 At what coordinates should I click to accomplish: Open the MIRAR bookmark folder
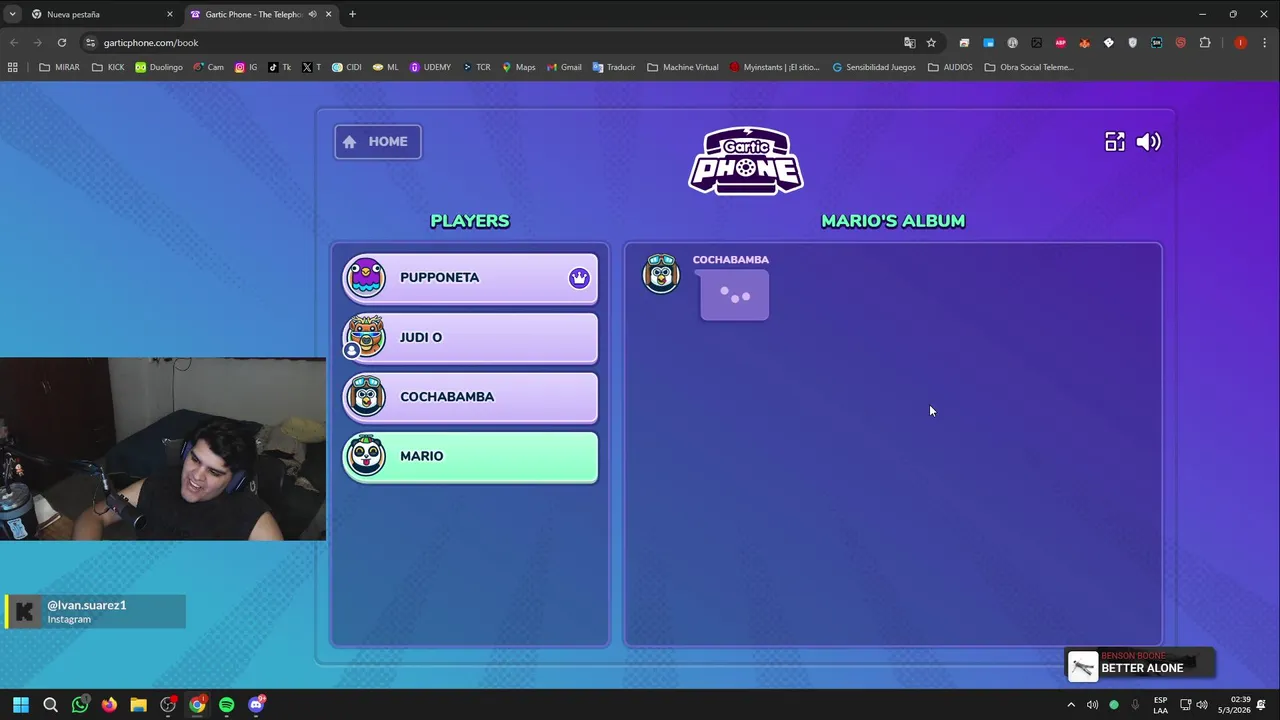coord(60,67)
